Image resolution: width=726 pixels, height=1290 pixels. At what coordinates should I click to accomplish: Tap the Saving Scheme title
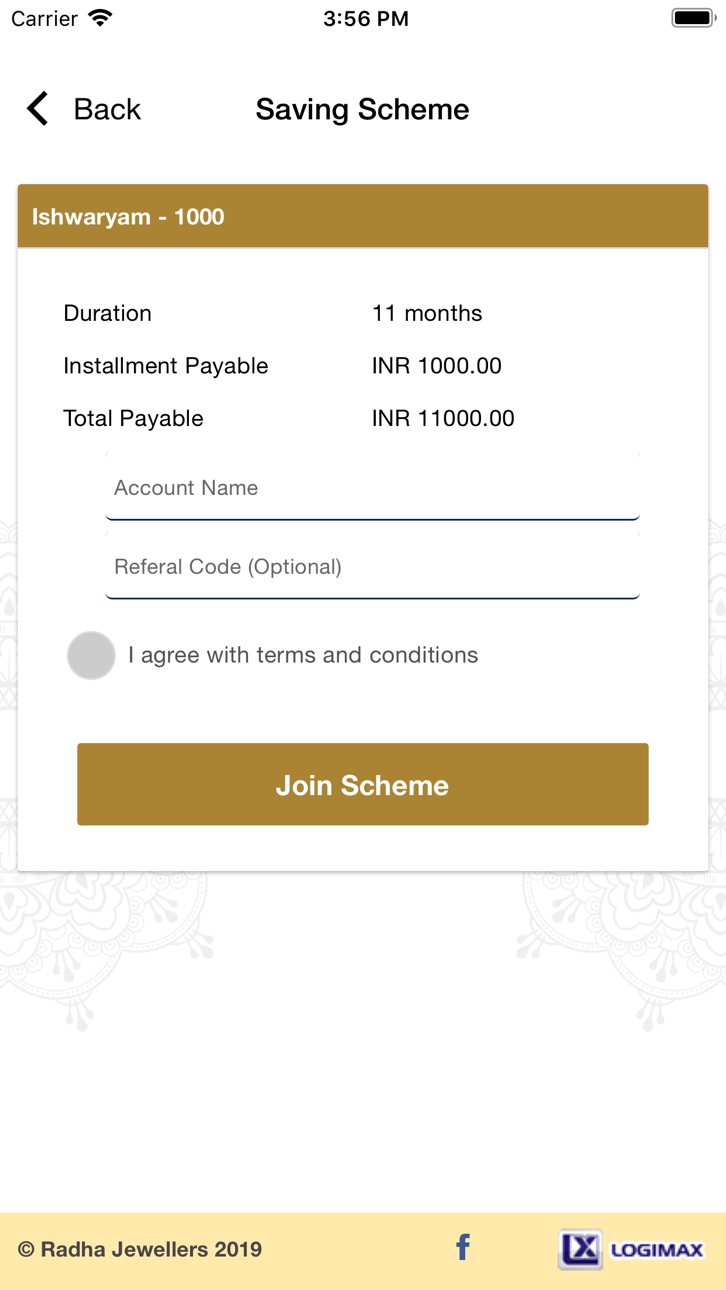[x=363, y=109]
